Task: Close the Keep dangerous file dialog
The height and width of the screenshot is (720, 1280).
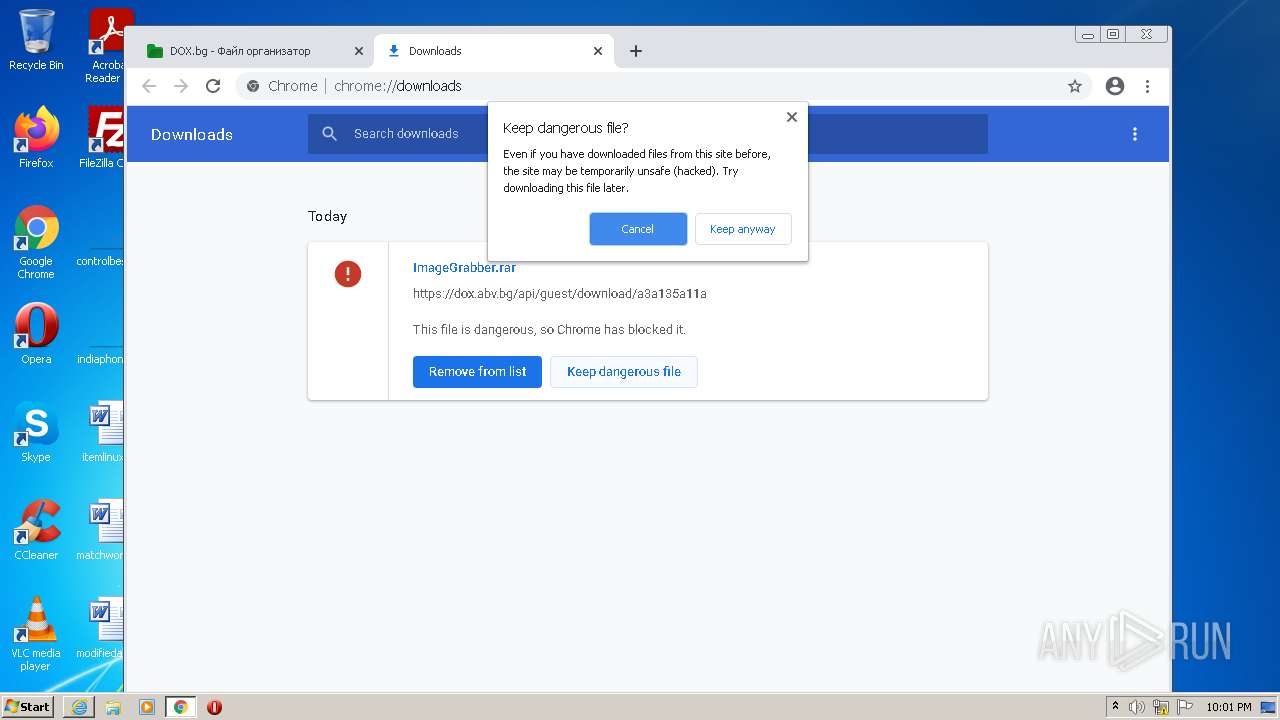Action: [792, 117]
